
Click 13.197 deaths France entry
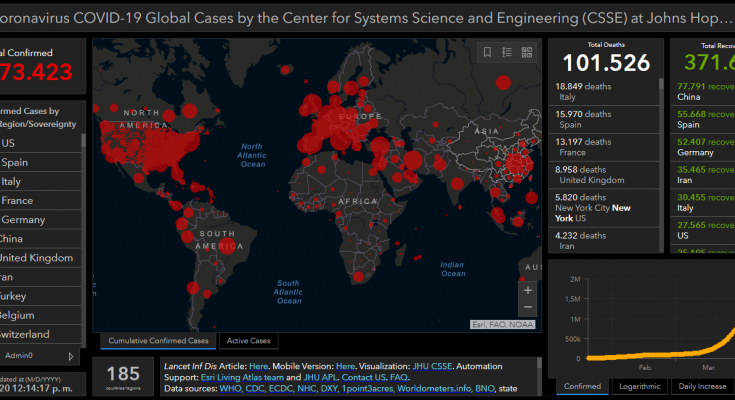(x=604, y=147)
